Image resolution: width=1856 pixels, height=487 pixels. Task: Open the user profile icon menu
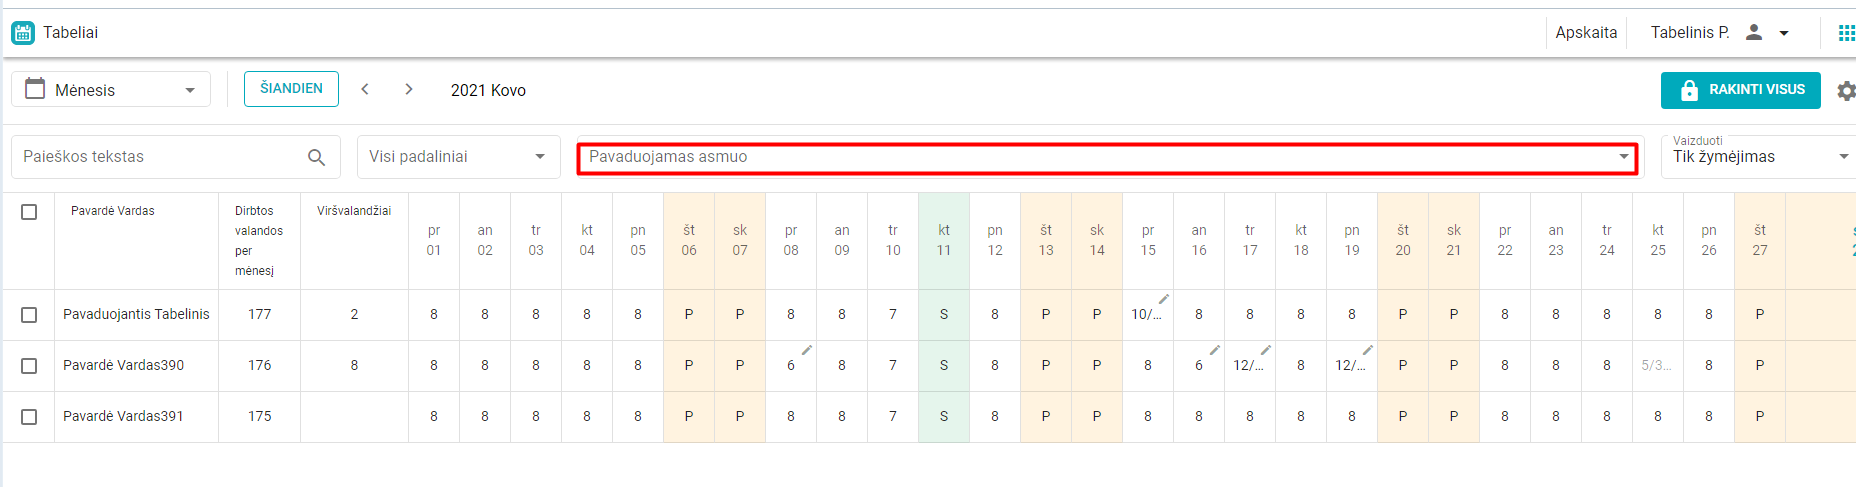[1754, 33]
